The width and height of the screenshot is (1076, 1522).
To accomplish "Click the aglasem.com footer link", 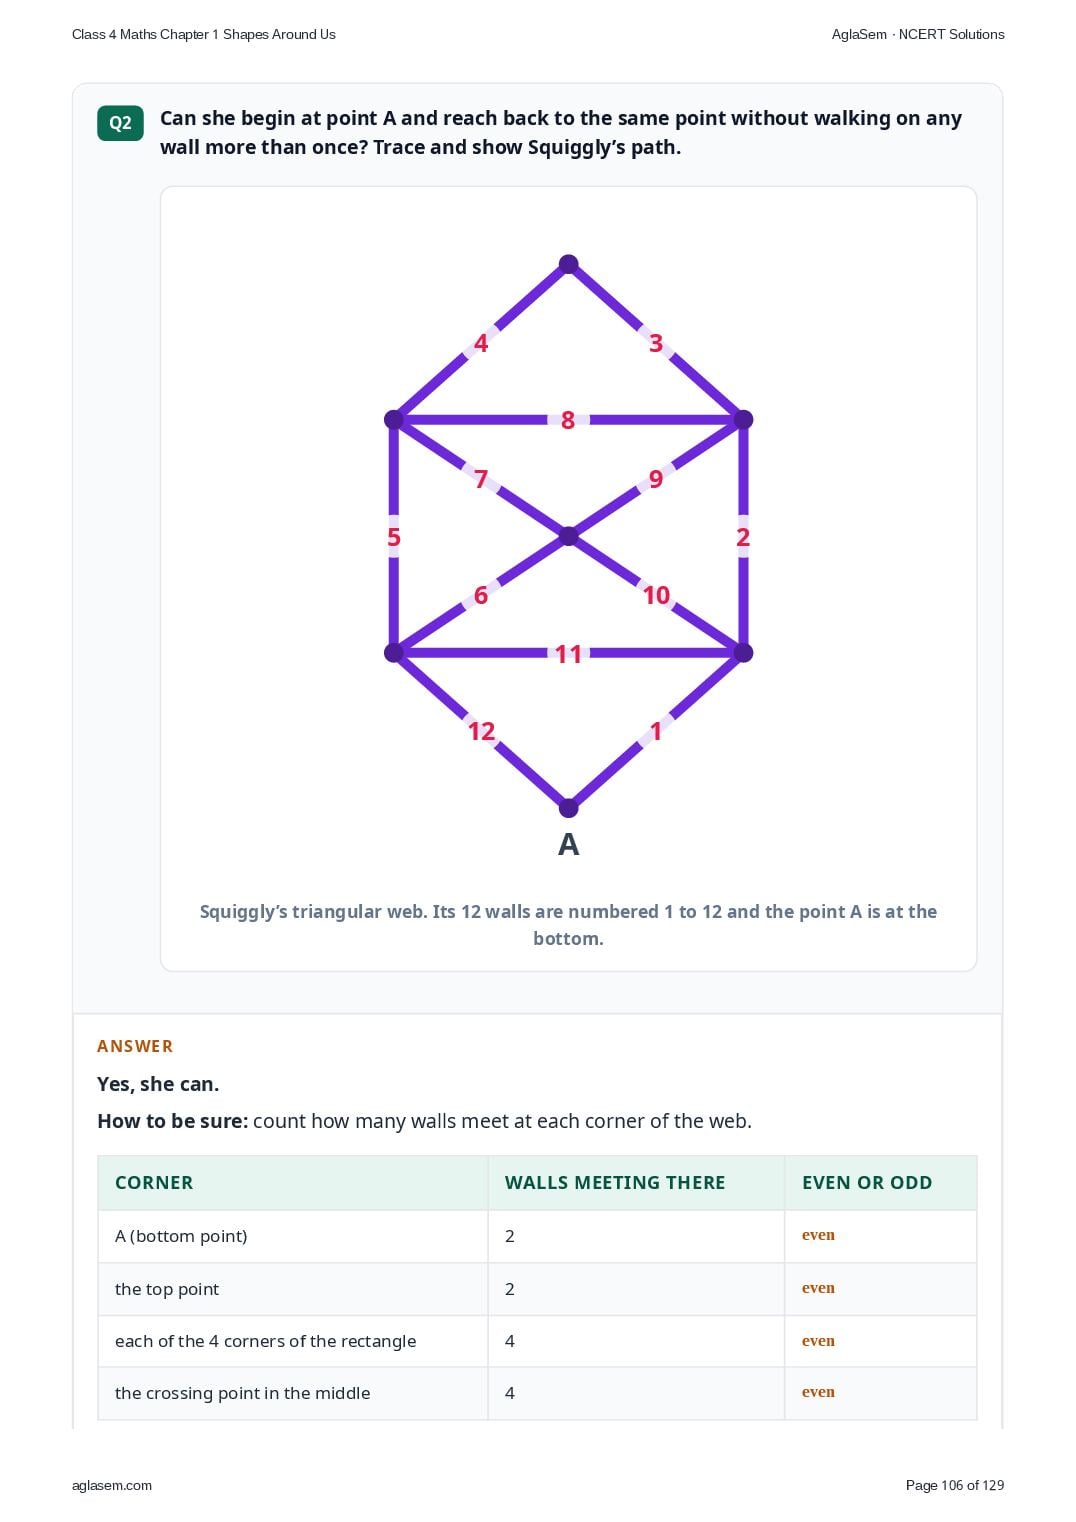I will (x=112, y=1485).
